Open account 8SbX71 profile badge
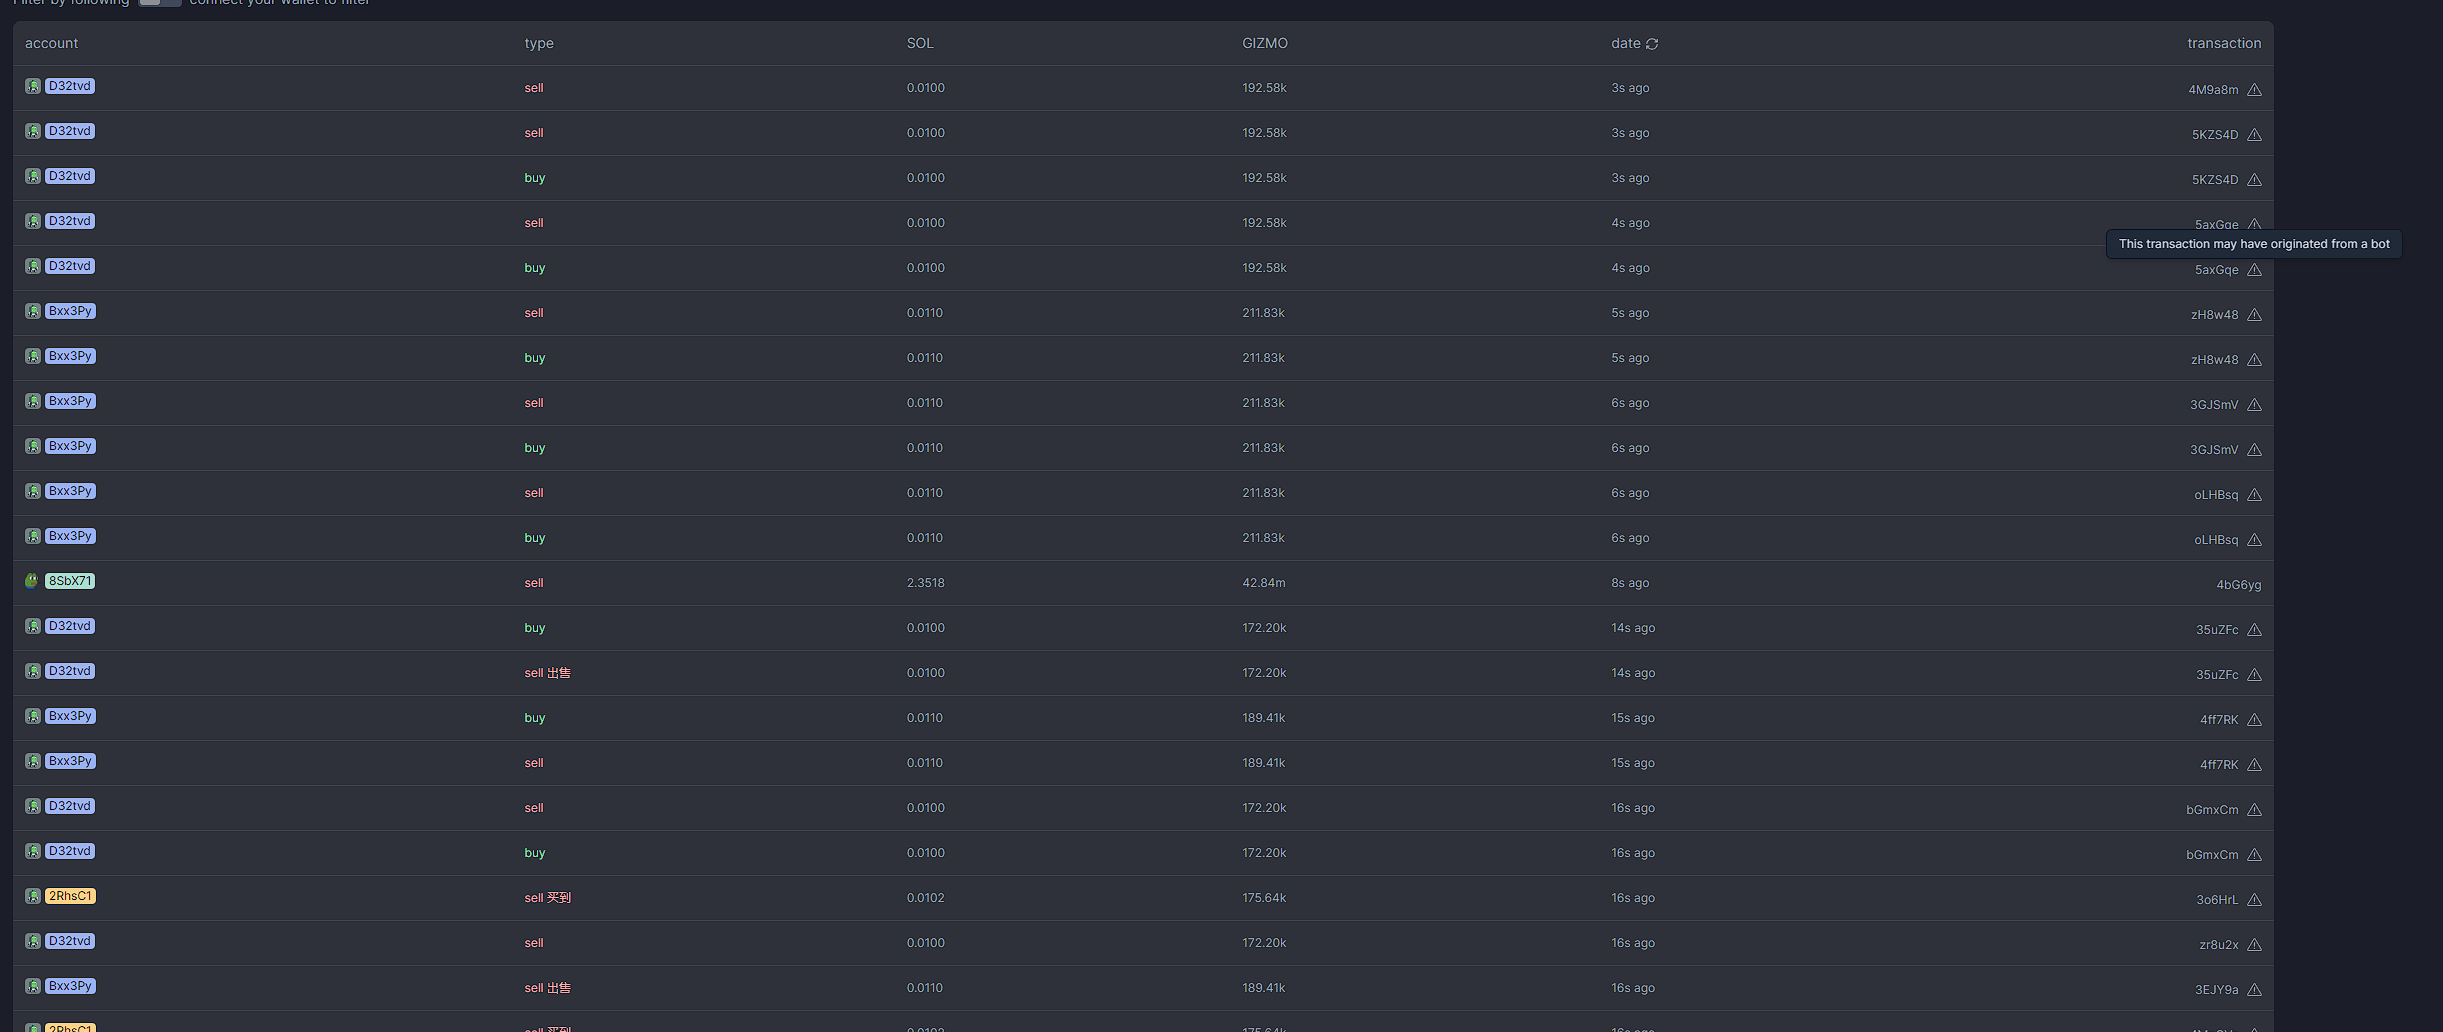The width and height of the screenshot is (2443, 1032). [70, 581]
